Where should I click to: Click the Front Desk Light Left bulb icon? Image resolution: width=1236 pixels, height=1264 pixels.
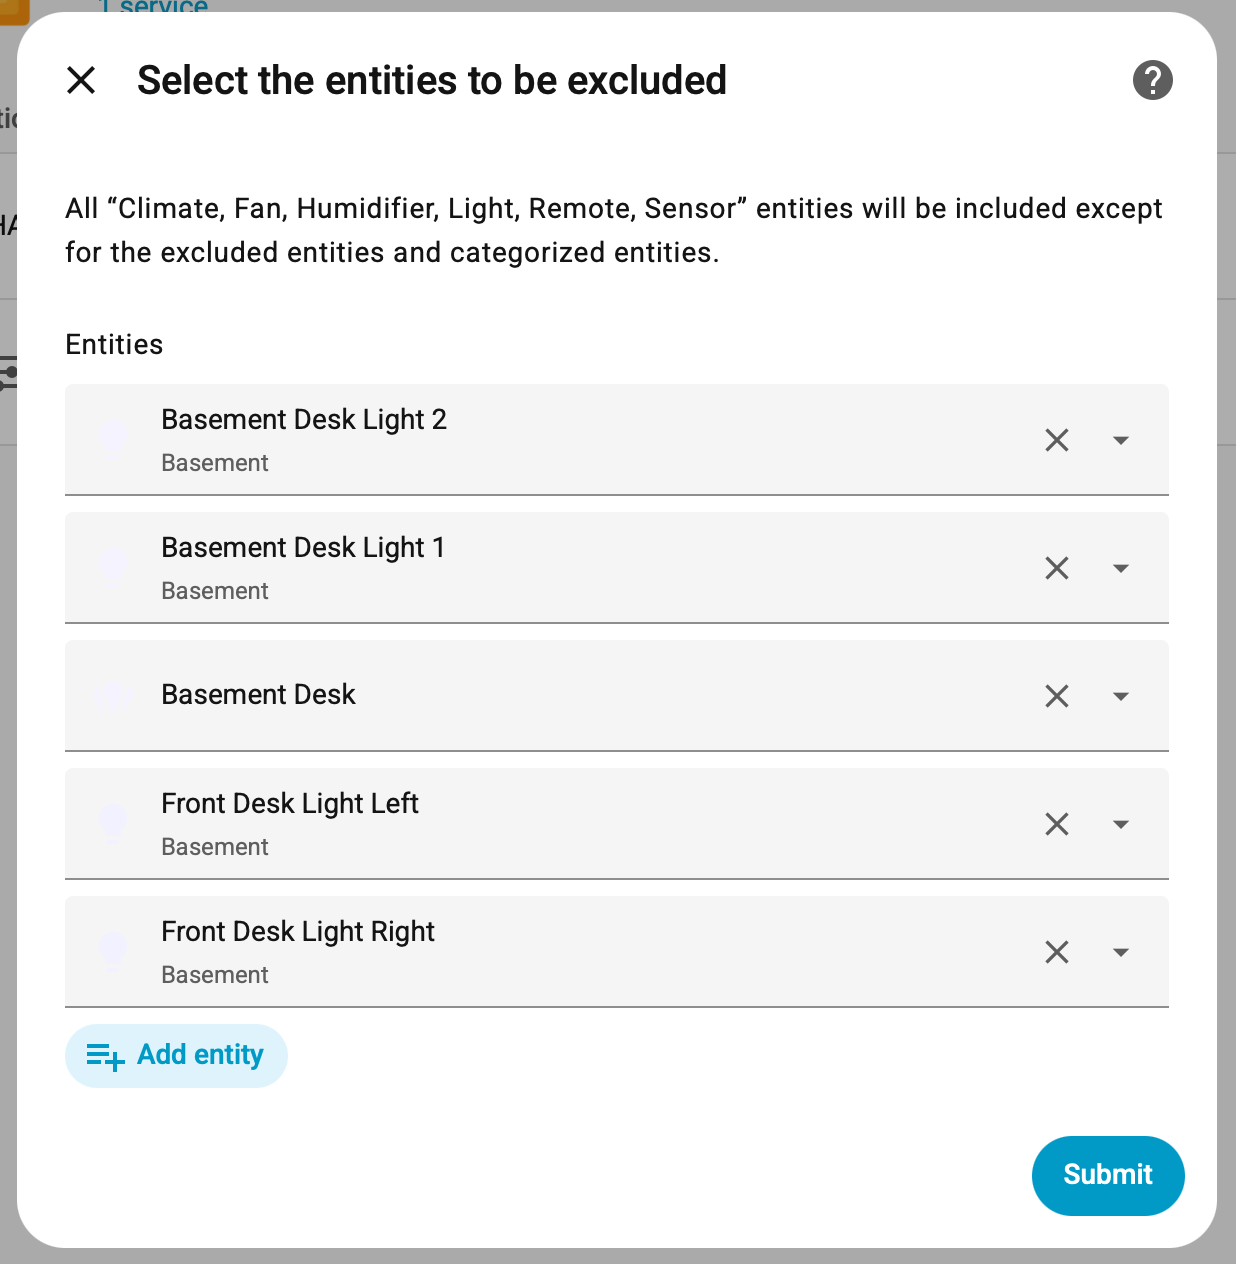(x=113, y=824)
